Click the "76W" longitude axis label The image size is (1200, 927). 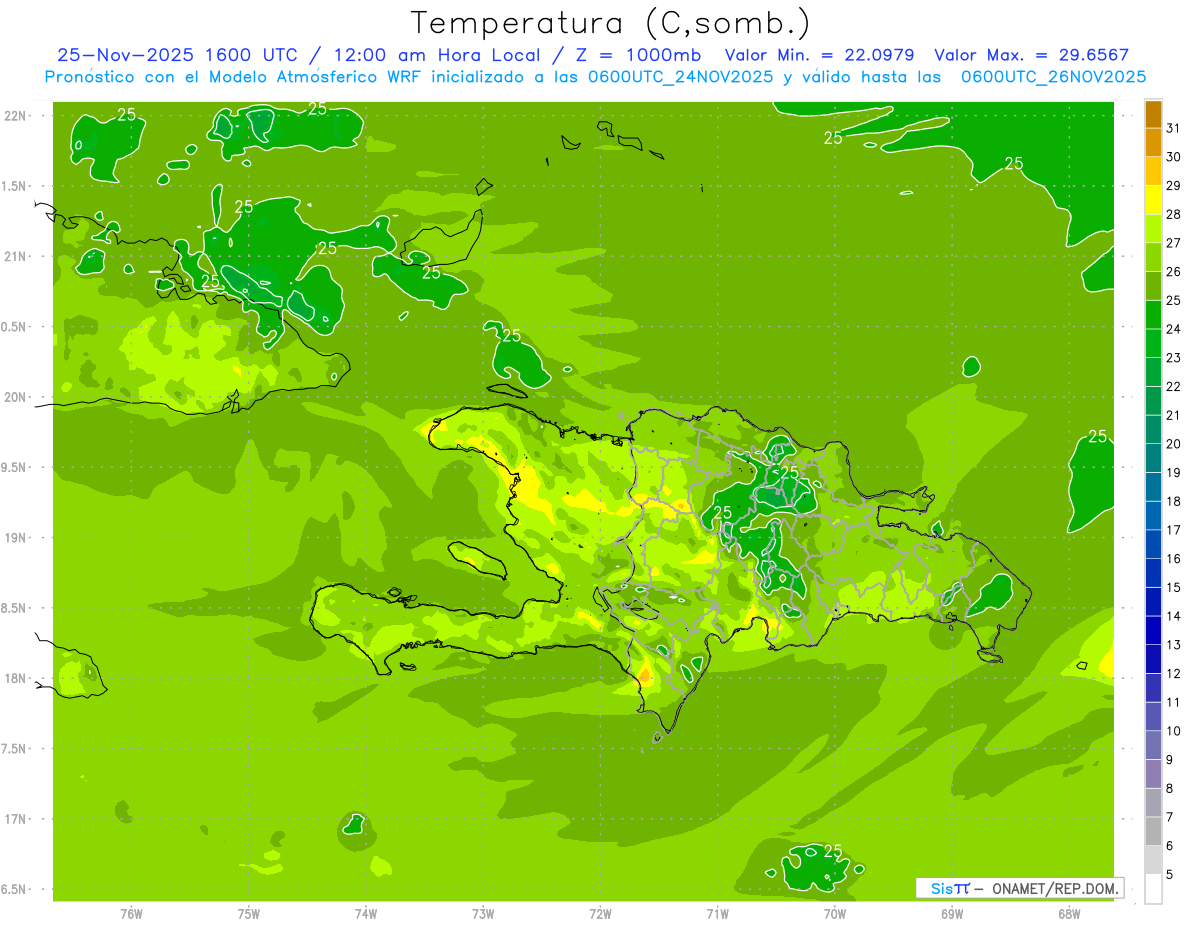(131, 914)
